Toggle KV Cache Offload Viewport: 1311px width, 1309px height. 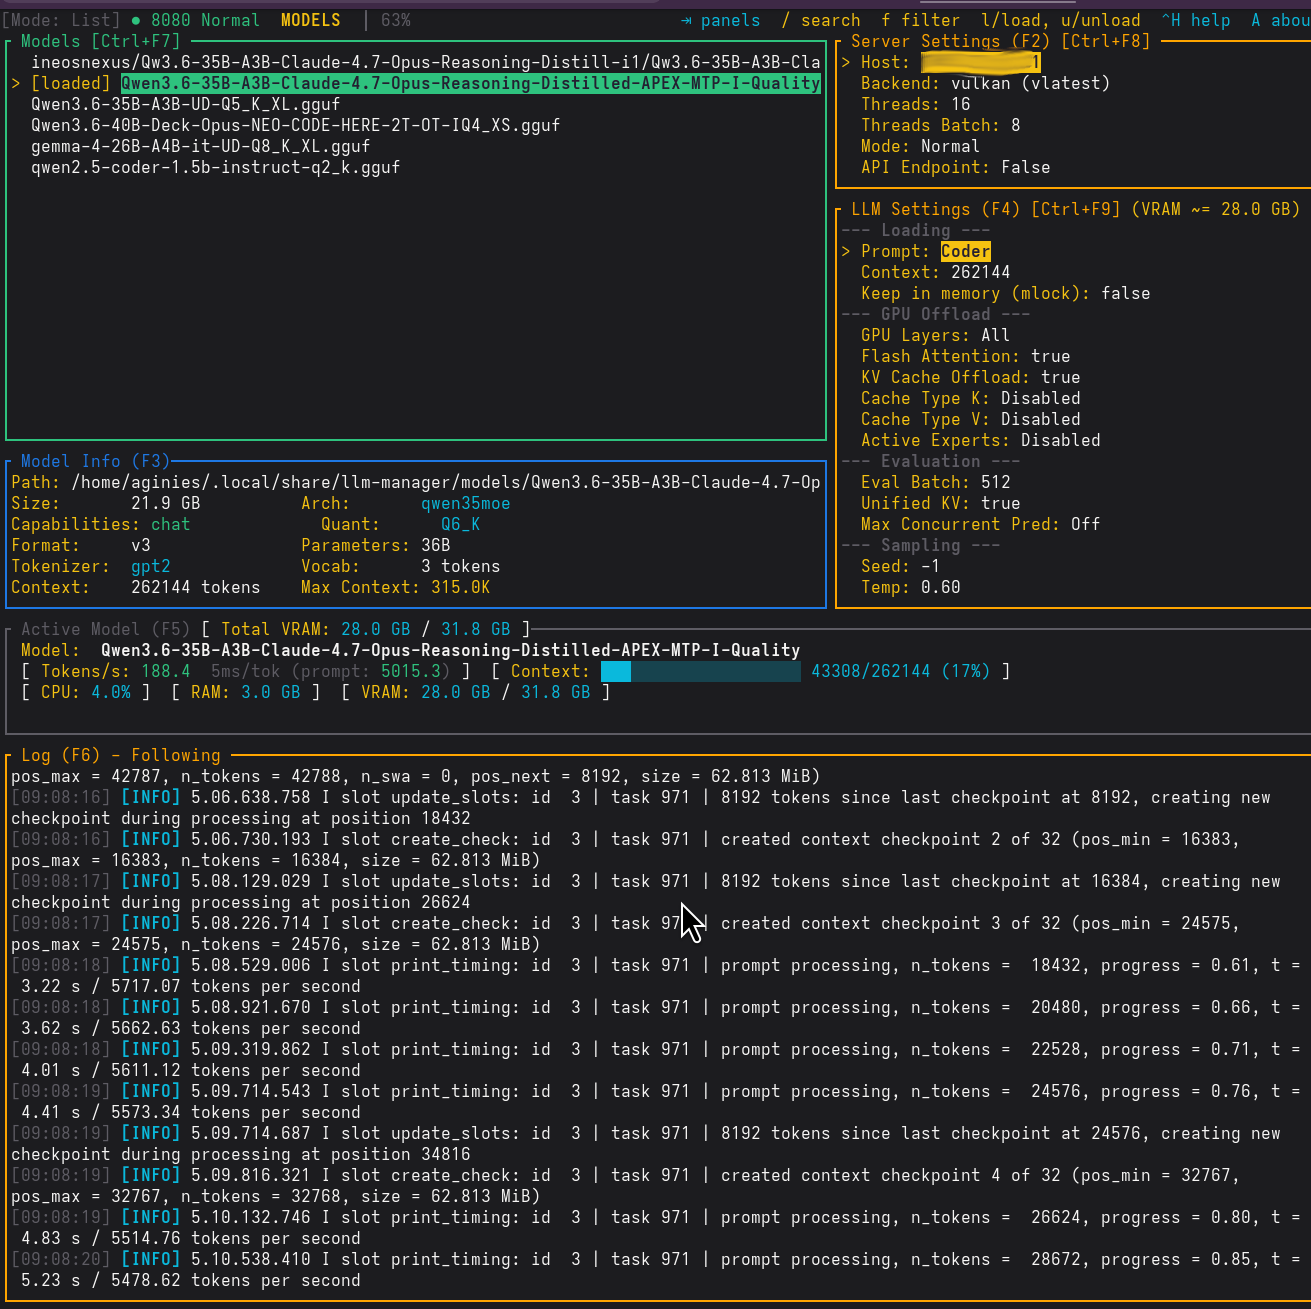971,377
